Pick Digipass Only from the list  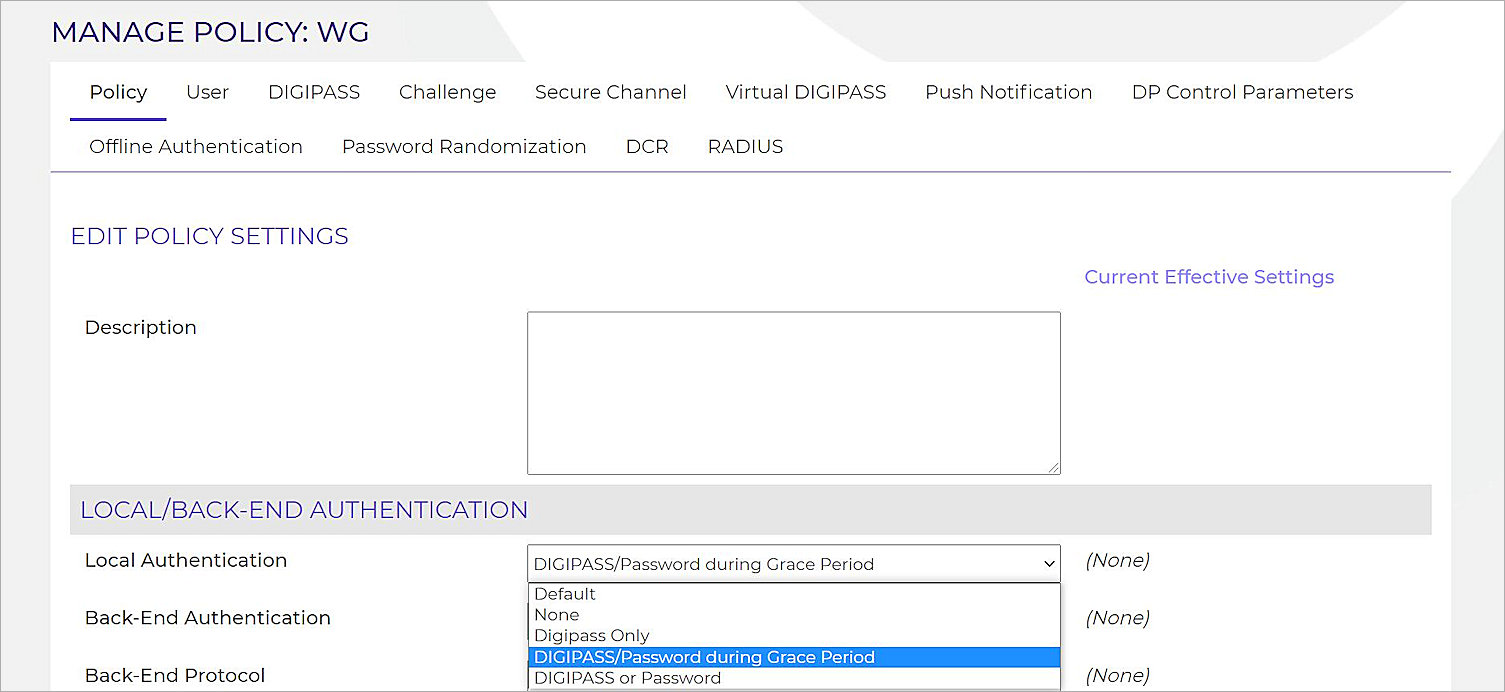tap(592, 636)
